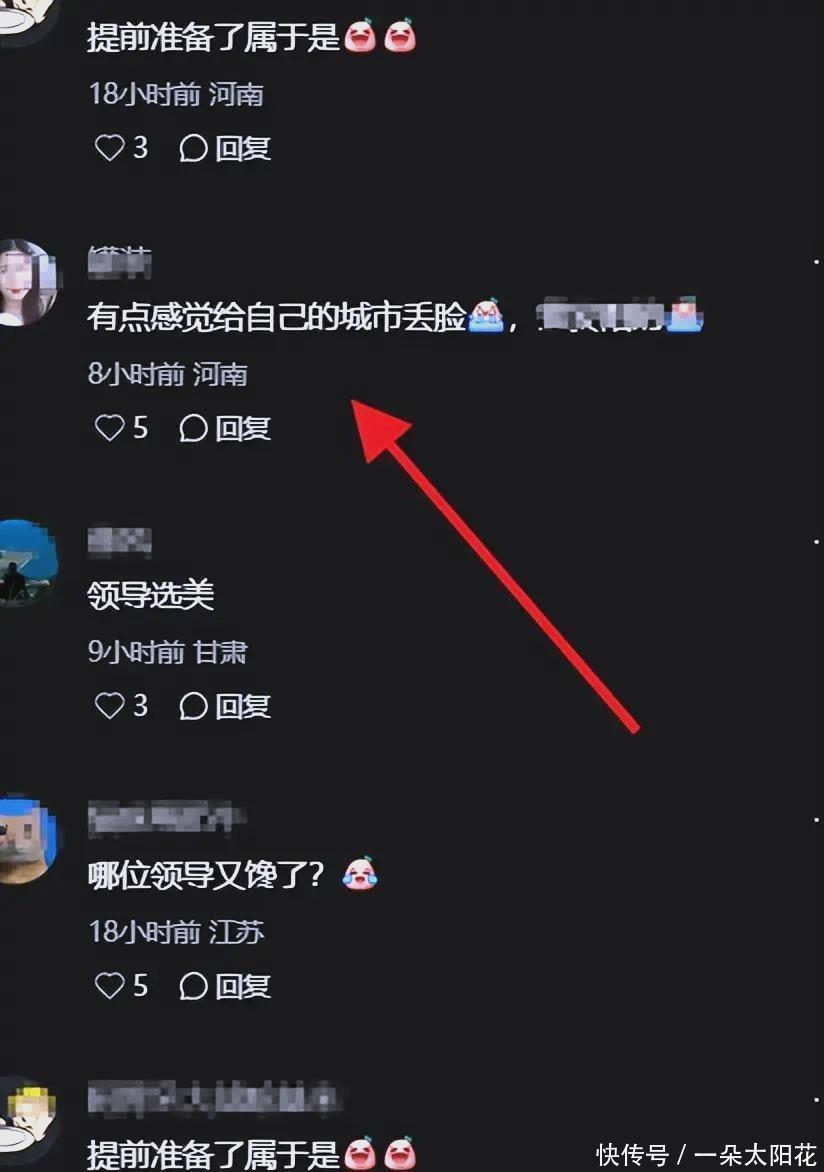Click reply bubble icon under first 河南 comment
Viewport: 824px width, 1172px height.
tap(193, 148)
